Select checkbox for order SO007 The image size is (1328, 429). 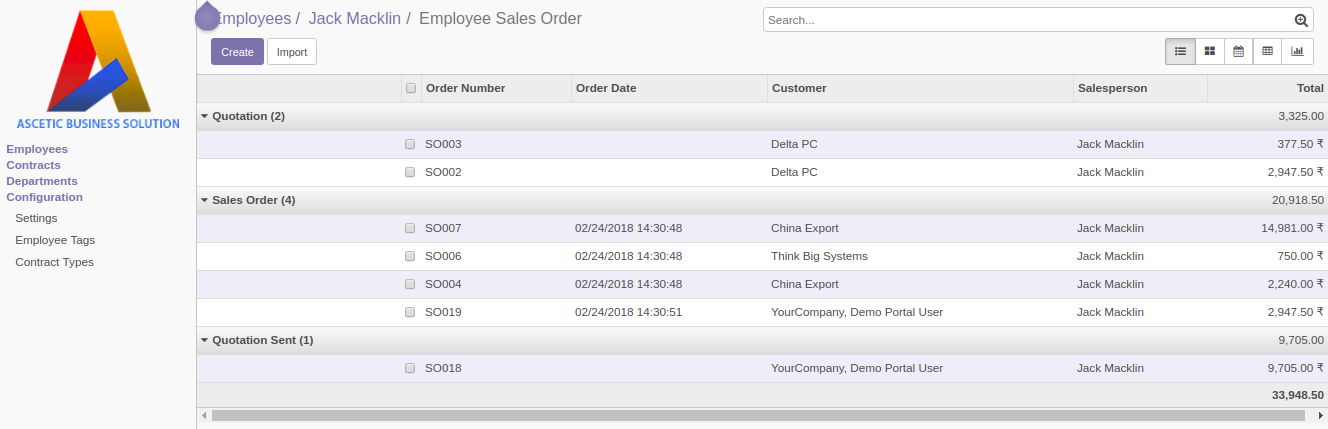410,228
